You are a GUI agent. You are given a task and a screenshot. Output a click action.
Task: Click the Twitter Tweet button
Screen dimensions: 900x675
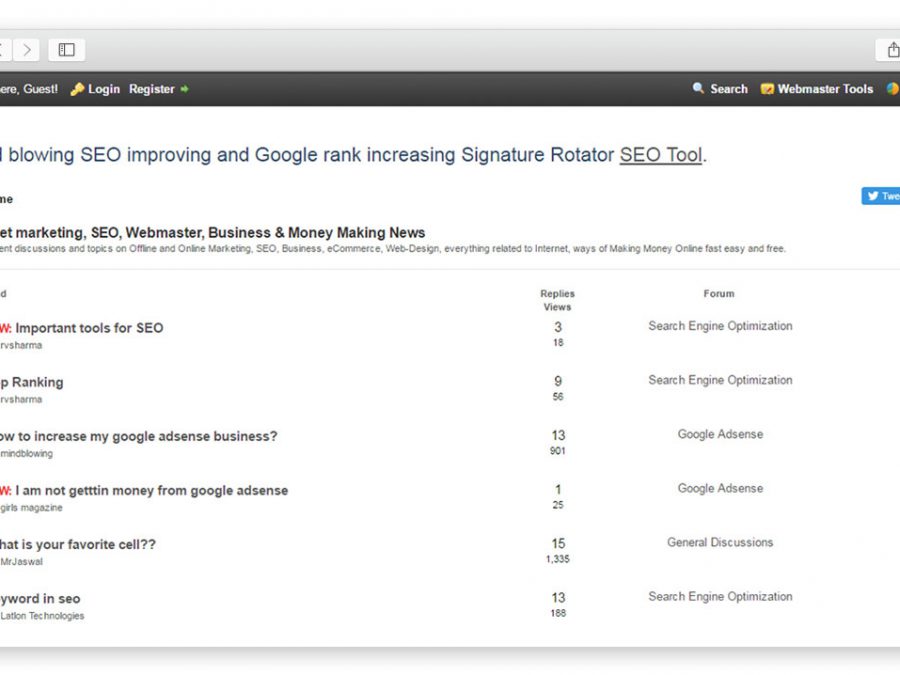click(x=882, y=196)
